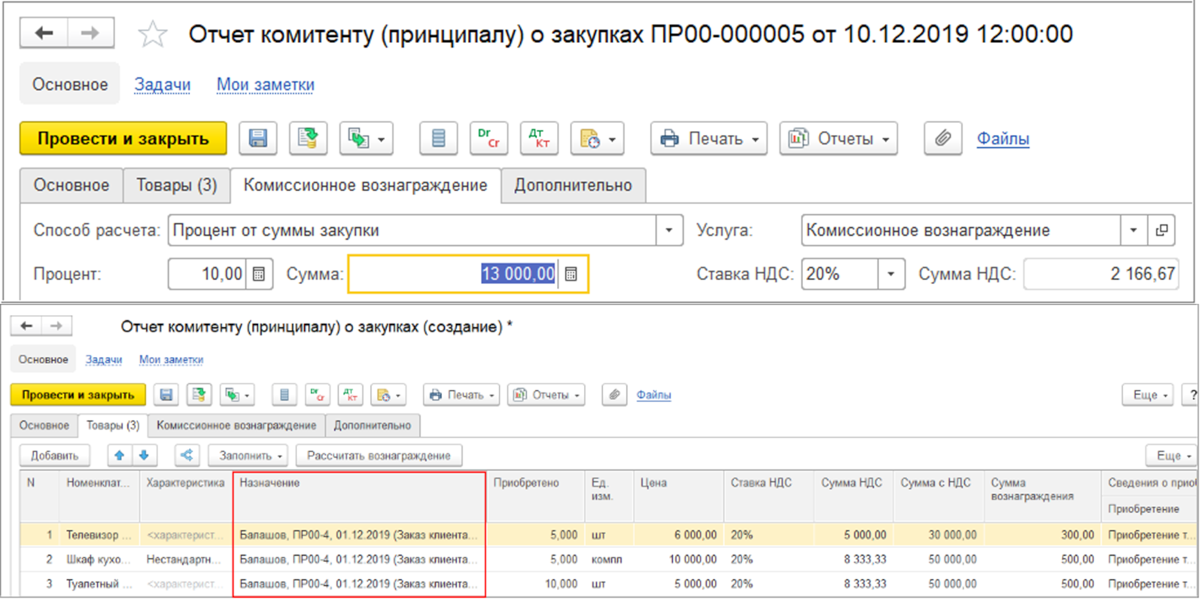Move row up with the blue up arrow
The height and width of the screenshot is (599, 1200).
[120, 455]
